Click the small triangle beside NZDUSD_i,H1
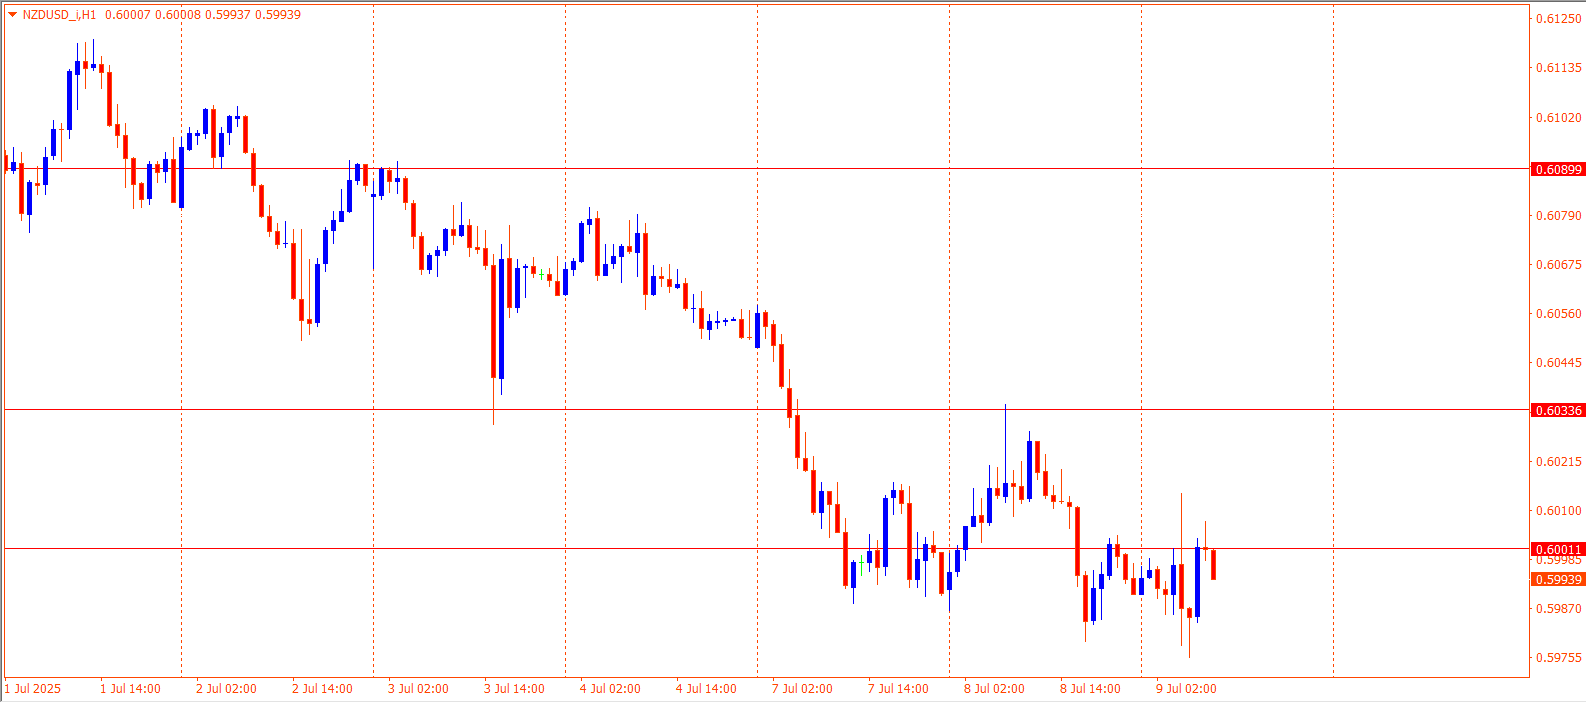 click(x=12, y=15)
